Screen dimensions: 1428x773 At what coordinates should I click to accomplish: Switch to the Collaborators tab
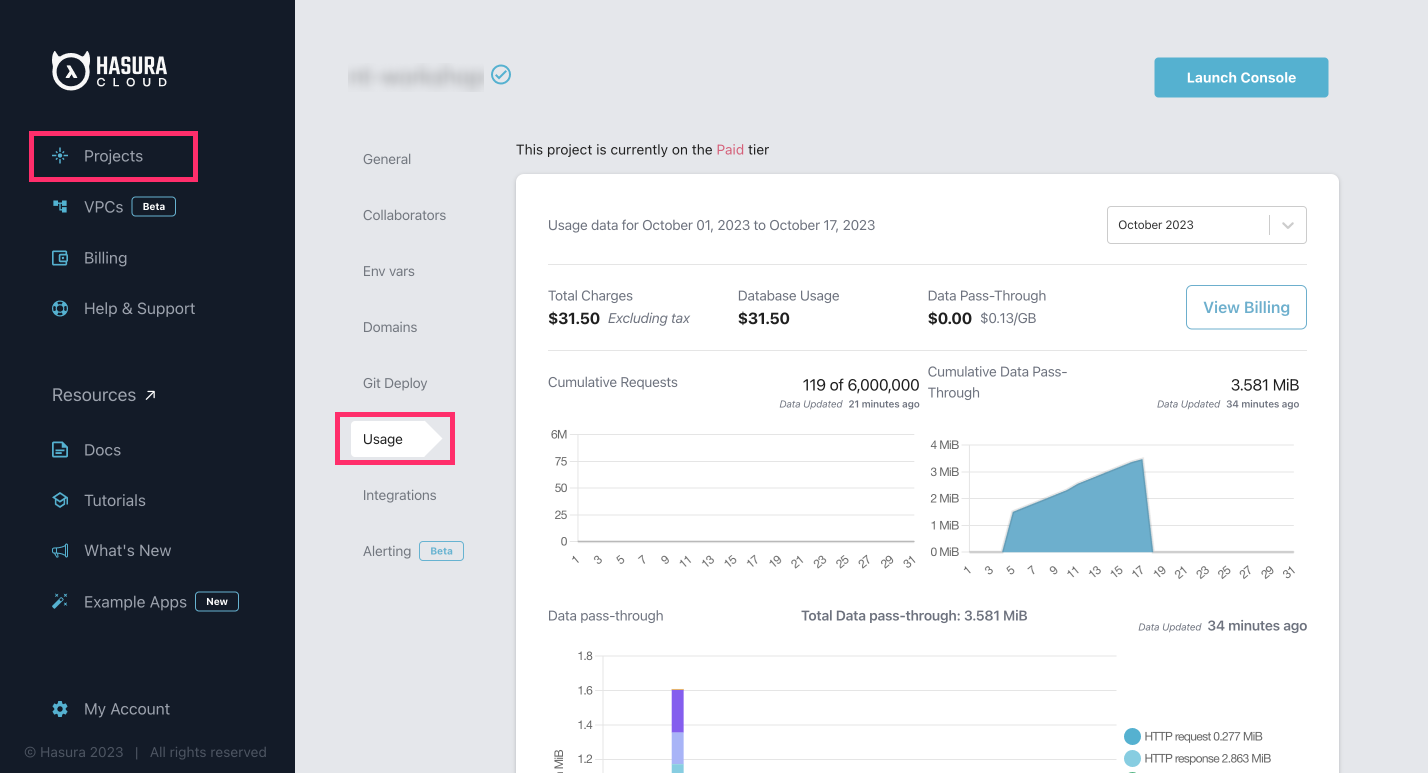[404, 215]
